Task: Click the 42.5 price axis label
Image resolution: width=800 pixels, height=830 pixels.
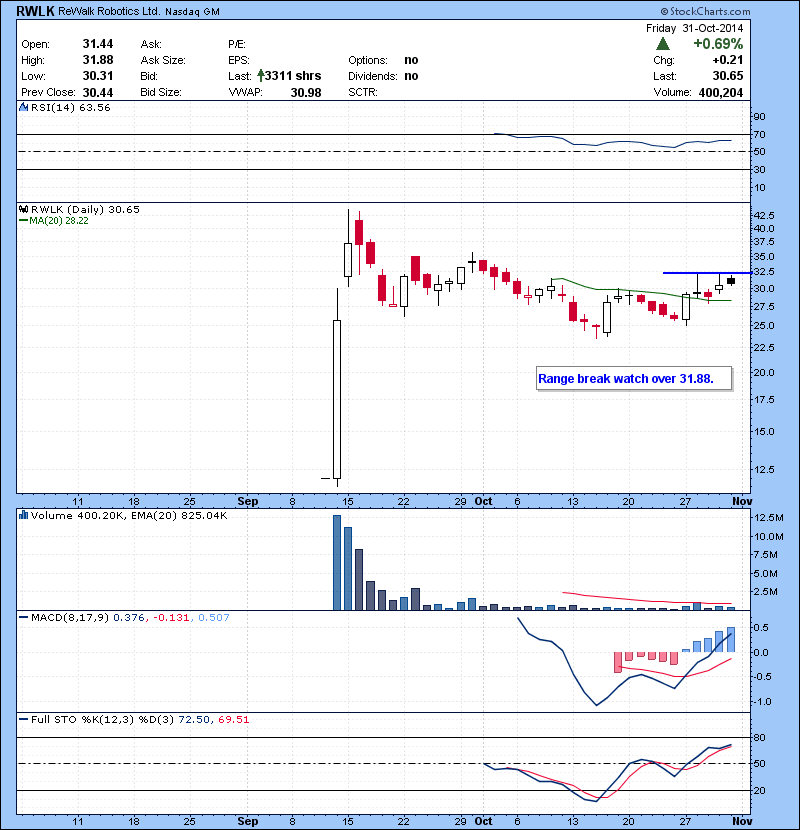Action: pyautogui.click(x=764, y=215)
